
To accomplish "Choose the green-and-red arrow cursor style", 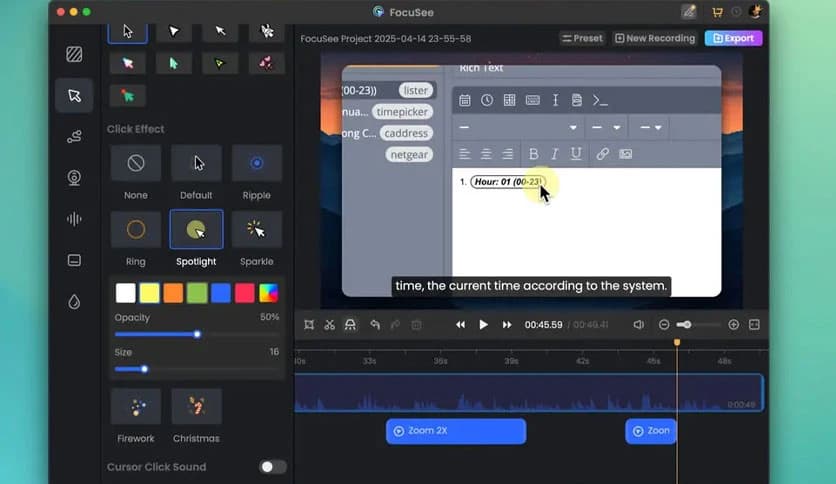I will point(127,96).
